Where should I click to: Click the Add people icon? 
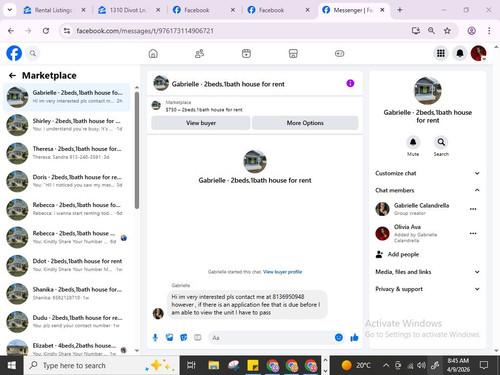pyautogui.click(x=379, y=254)
